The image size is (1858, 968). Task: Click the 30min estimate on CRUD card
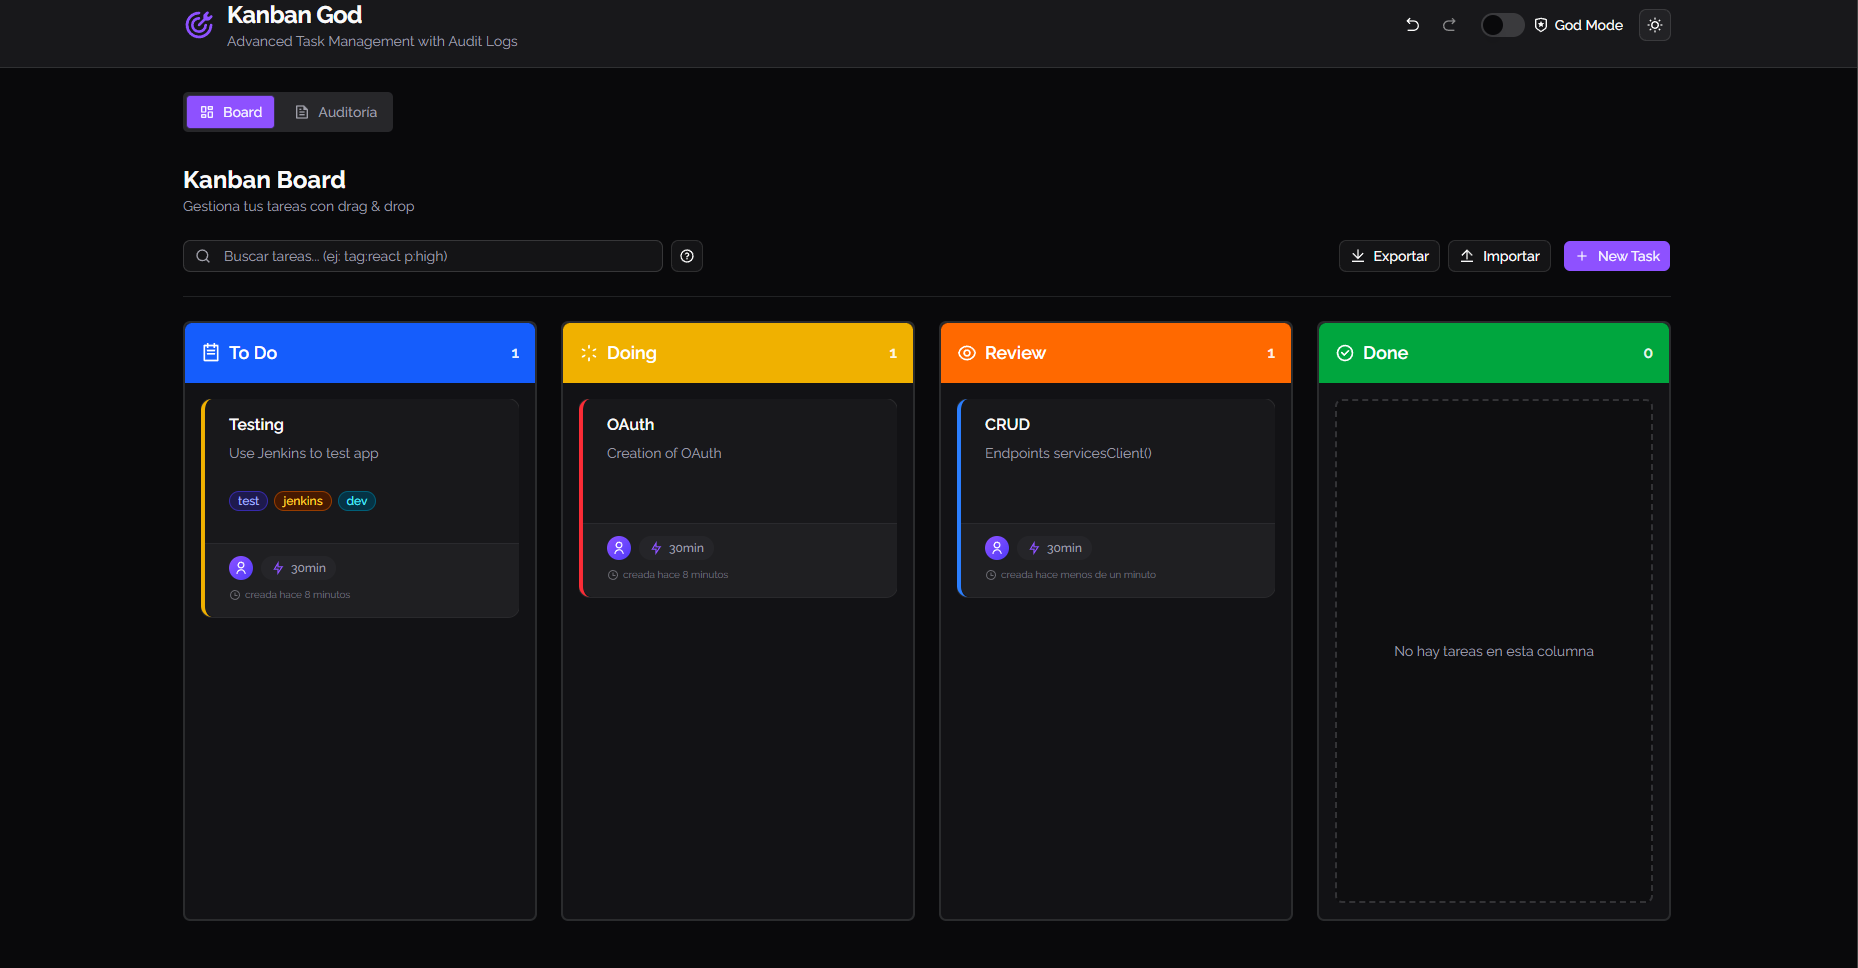tap(1056, 548)
